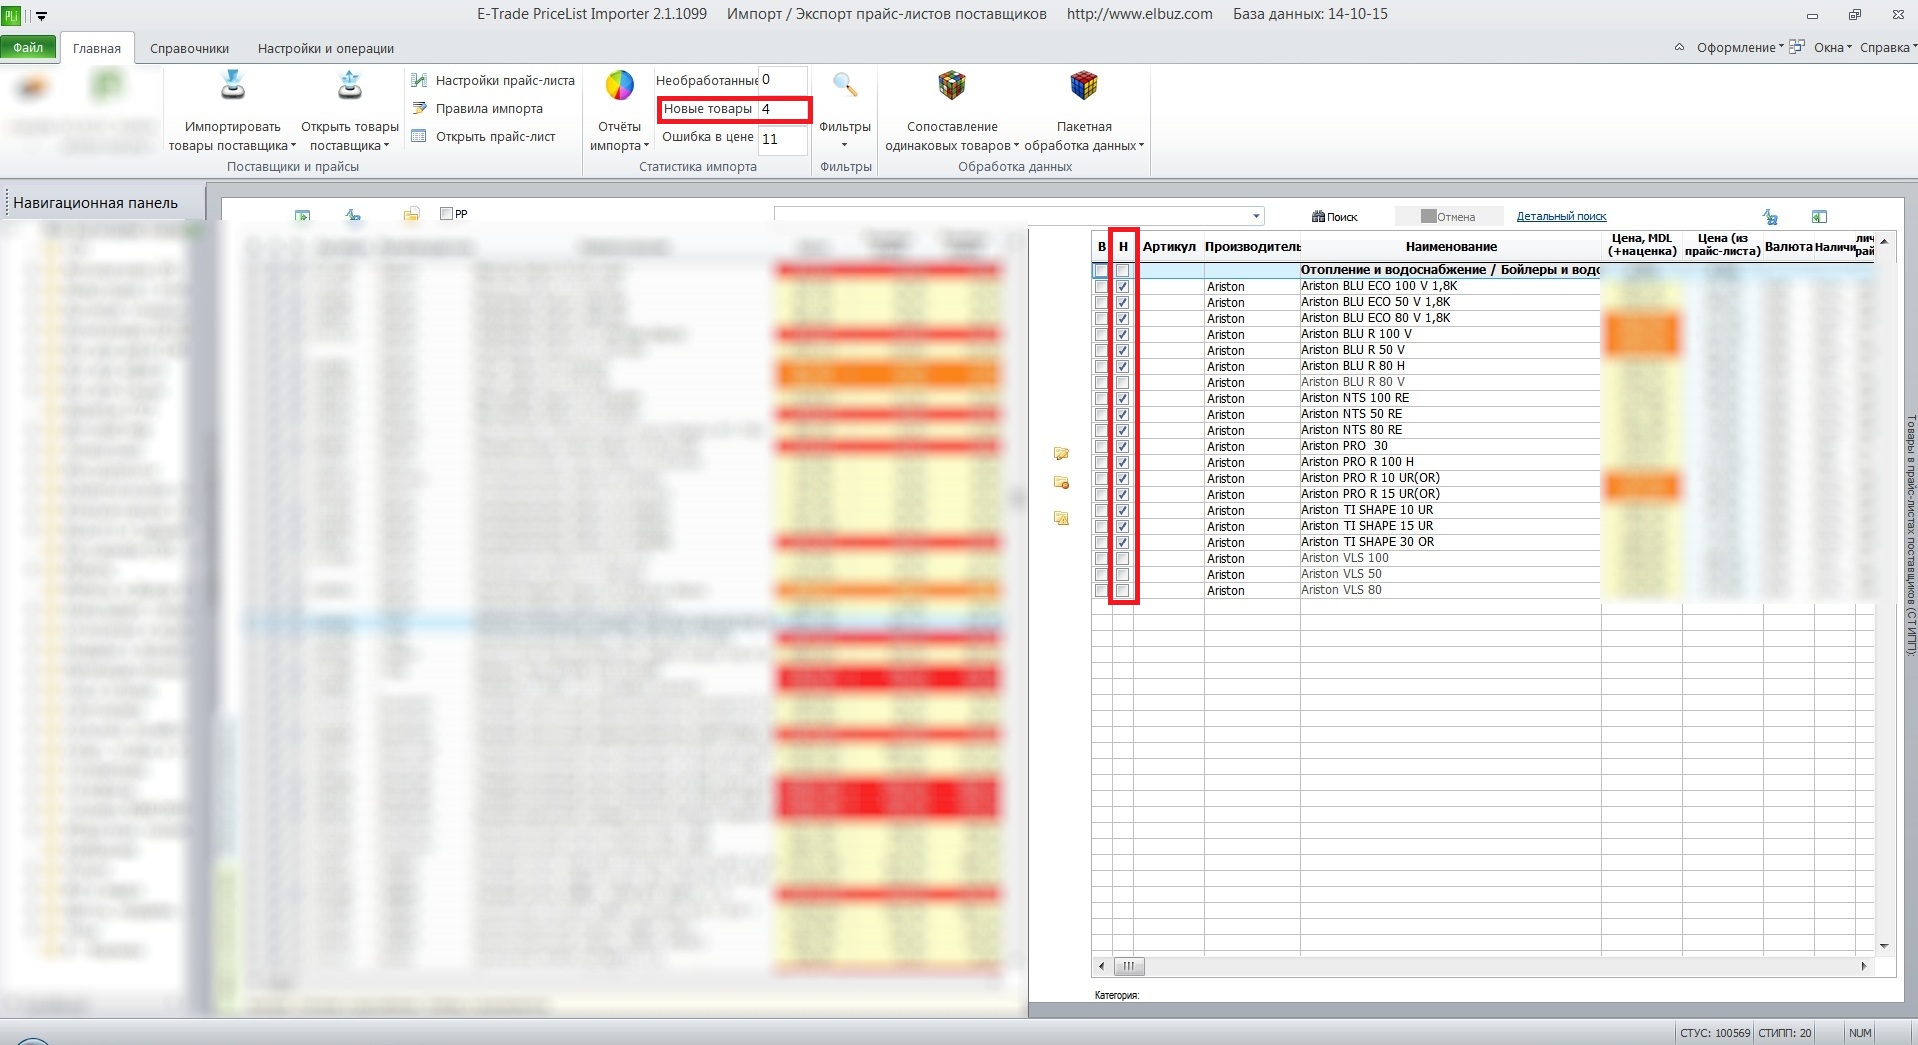Open the Оформление dropdown
1918x1045 pixels.
click(x=1740, y=47)
